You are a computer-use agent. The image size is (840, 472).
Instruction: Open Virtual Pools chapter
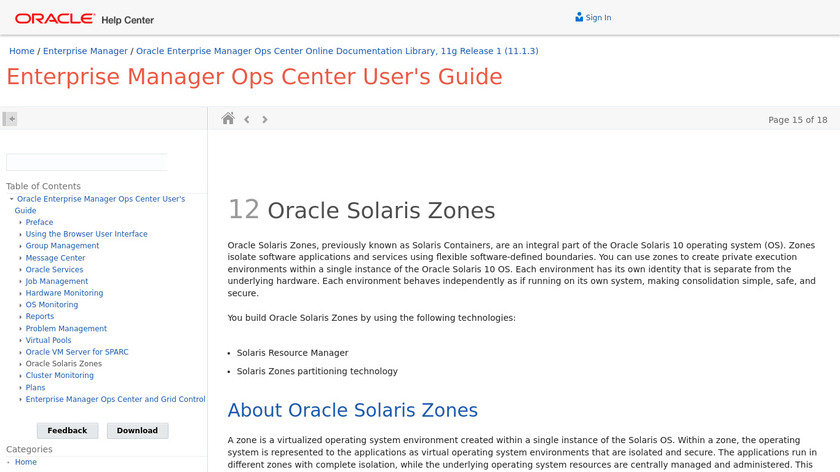coord(48,340)
